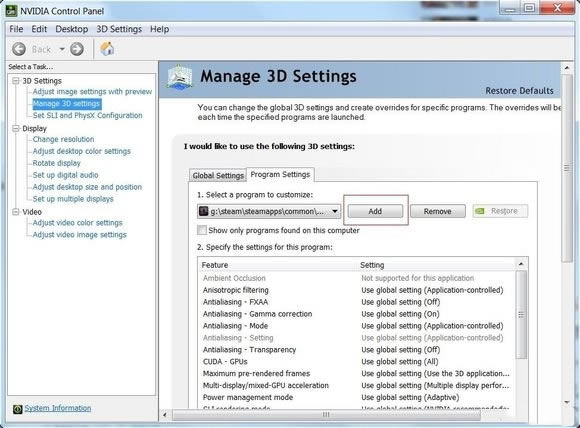Viewport: 580px width, 428px height.
Task: Open Change resolution task
Action: (x=63, y=139)
